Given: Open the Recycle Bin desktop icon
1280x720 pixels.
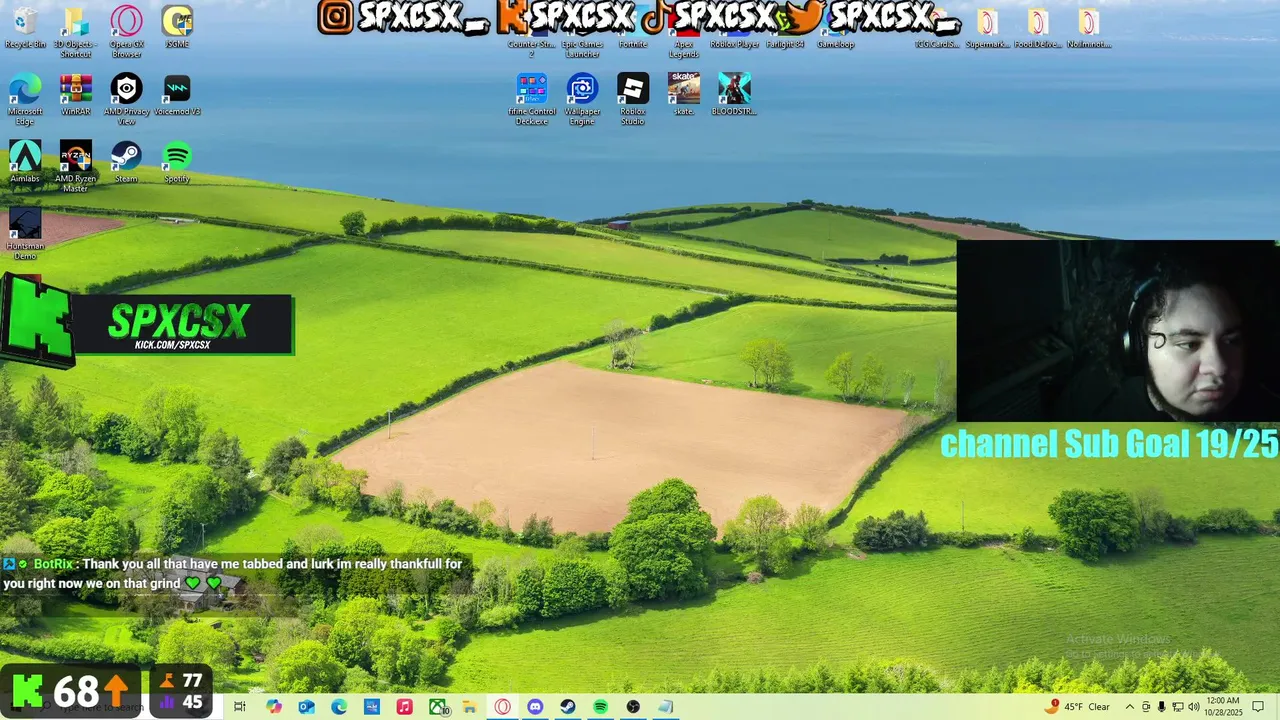Looking at the screenshot, I should 25,28.
